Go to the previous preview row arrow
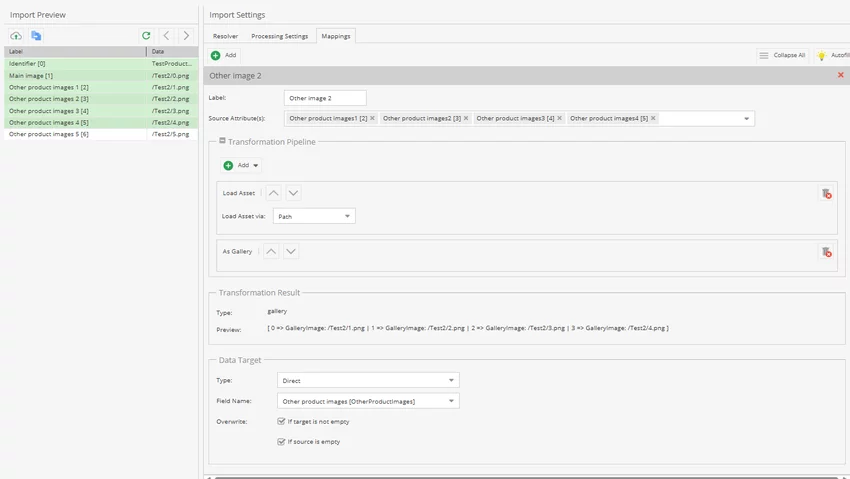Viewport: 850px width, 479px height. pos(166,36)
